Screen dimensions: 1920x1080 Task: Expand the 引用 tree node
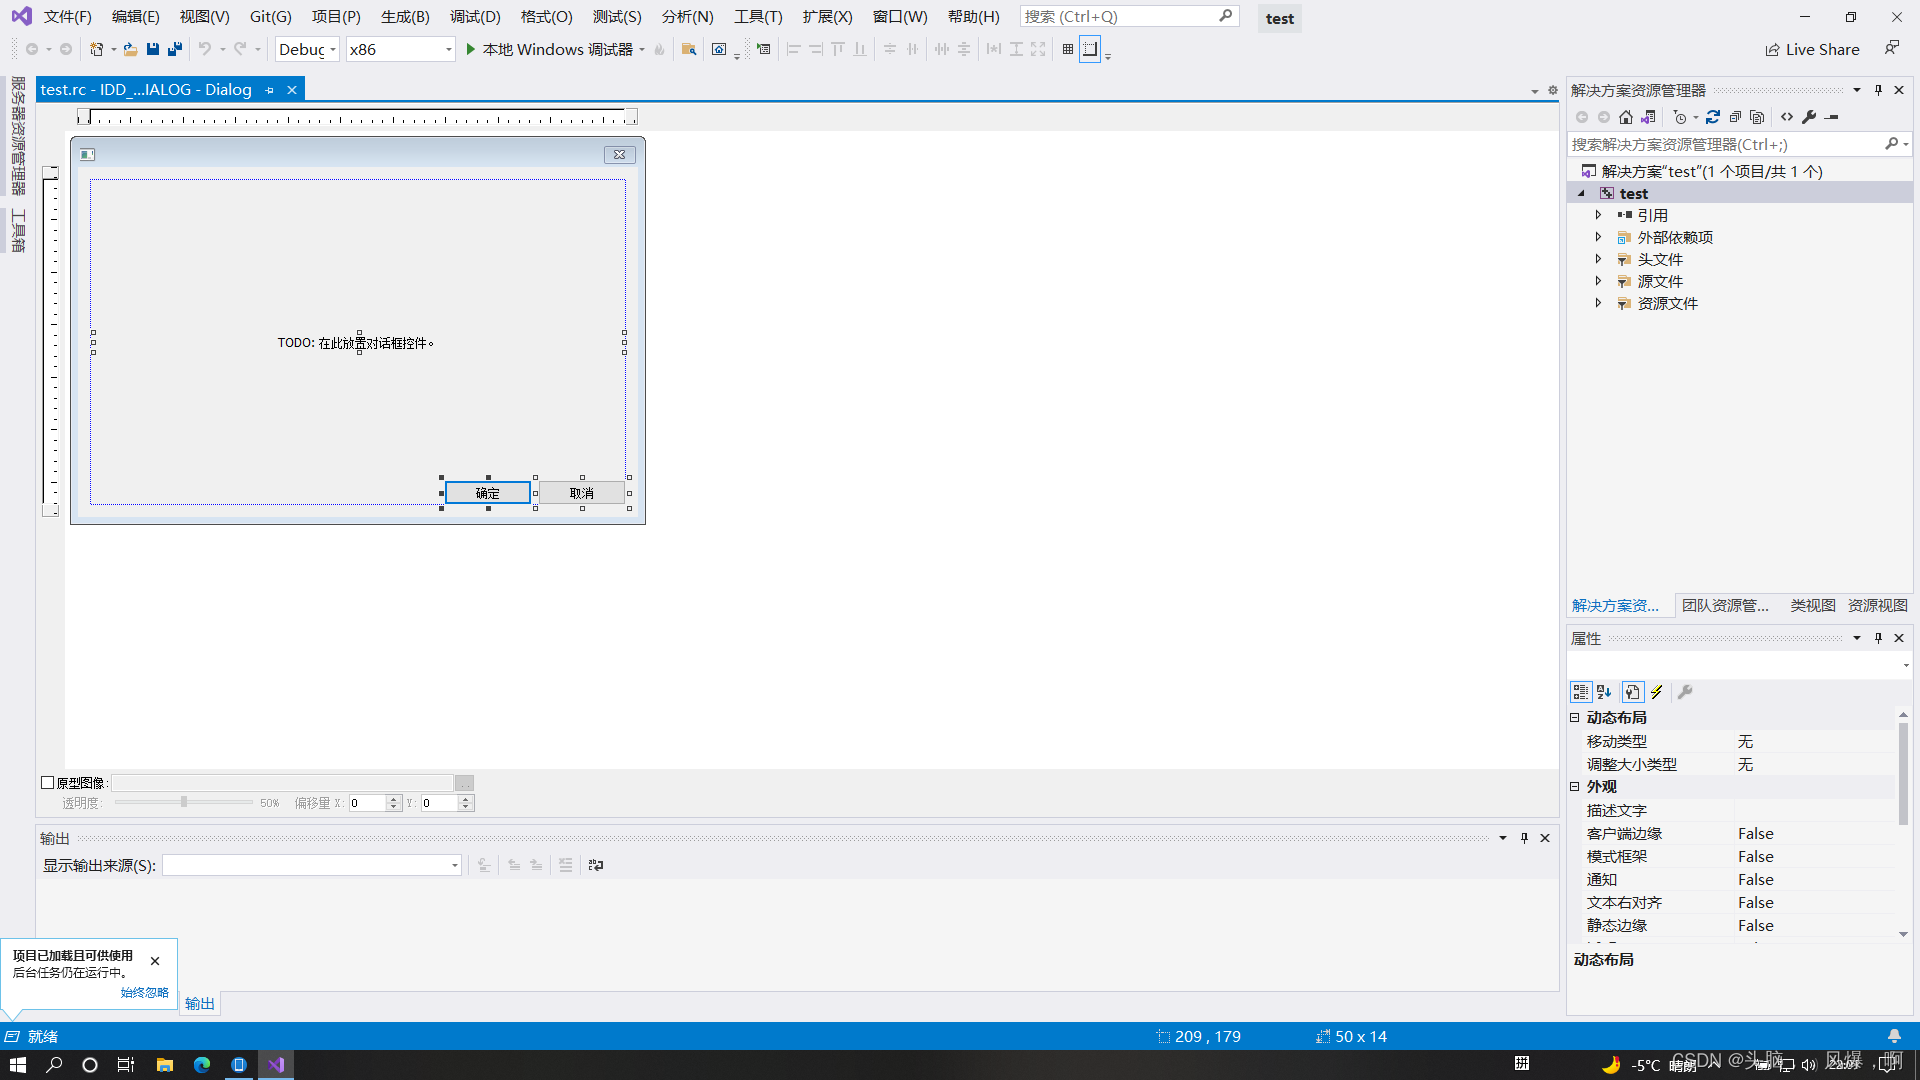[x=1598, y=214]
